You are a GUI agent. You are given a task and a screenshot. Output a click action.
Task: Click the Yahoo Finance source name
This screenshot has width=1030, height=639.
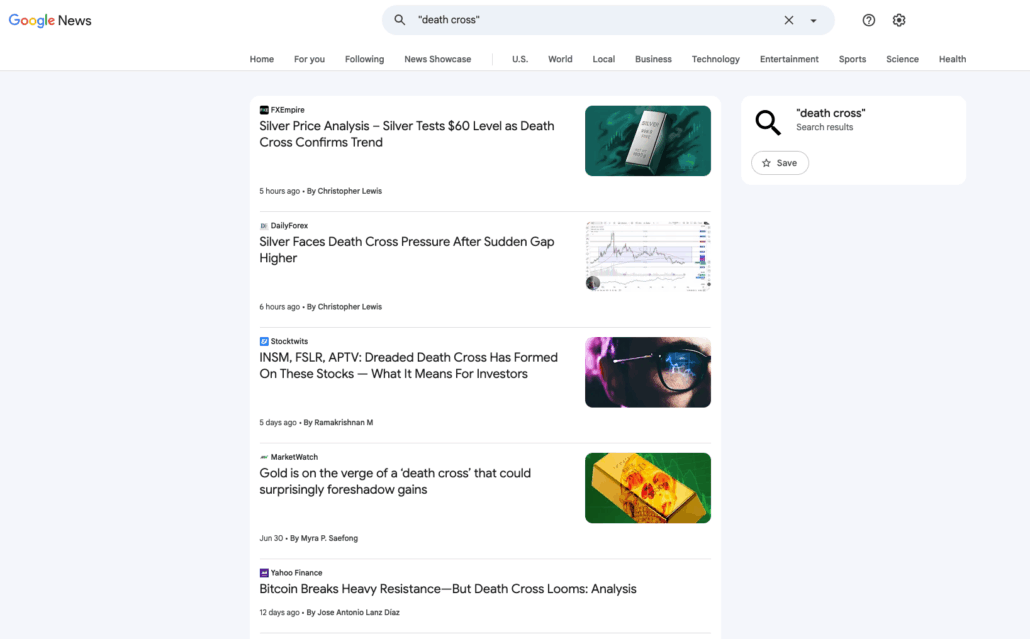pyautogui.click(x=296, y=572)
